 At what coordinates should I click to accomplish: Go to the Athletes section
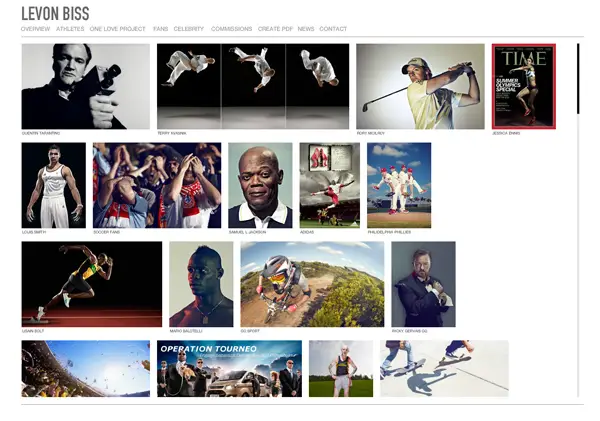tap(70, 29)
